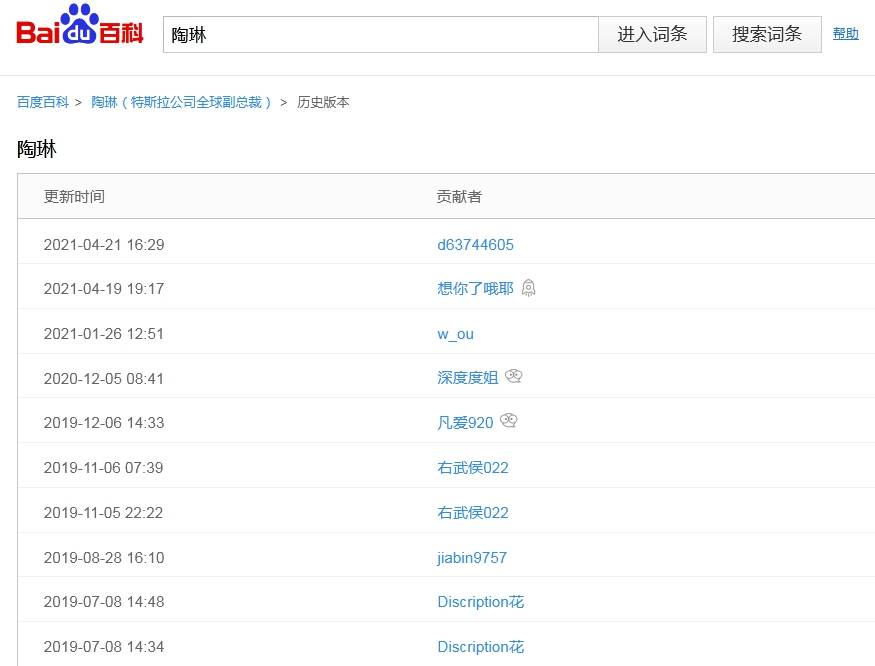Screen dimensions: 875x666
Task: Open contributor w_ou profile
Action: (455, 334)
